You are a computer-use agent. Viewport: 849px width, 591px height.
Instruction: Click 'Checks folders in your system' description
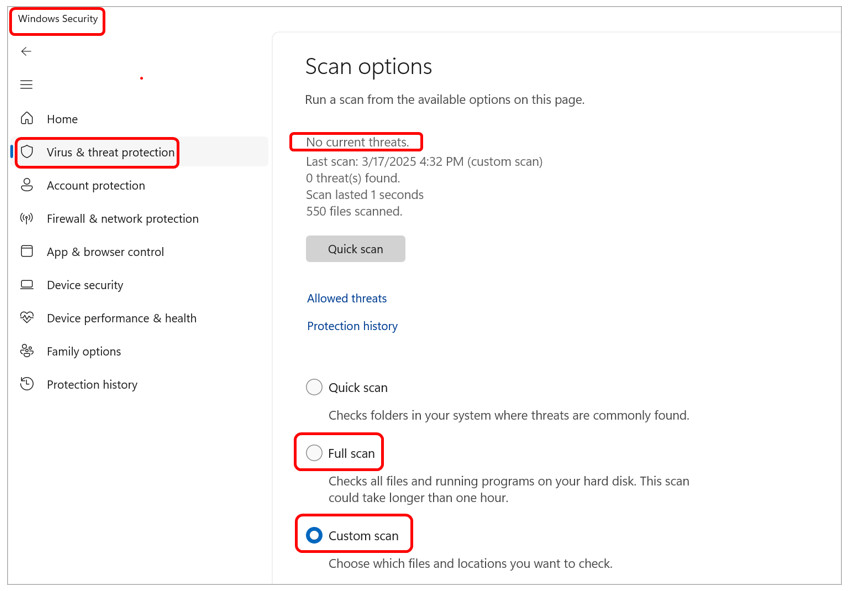[x=509, y=415]
